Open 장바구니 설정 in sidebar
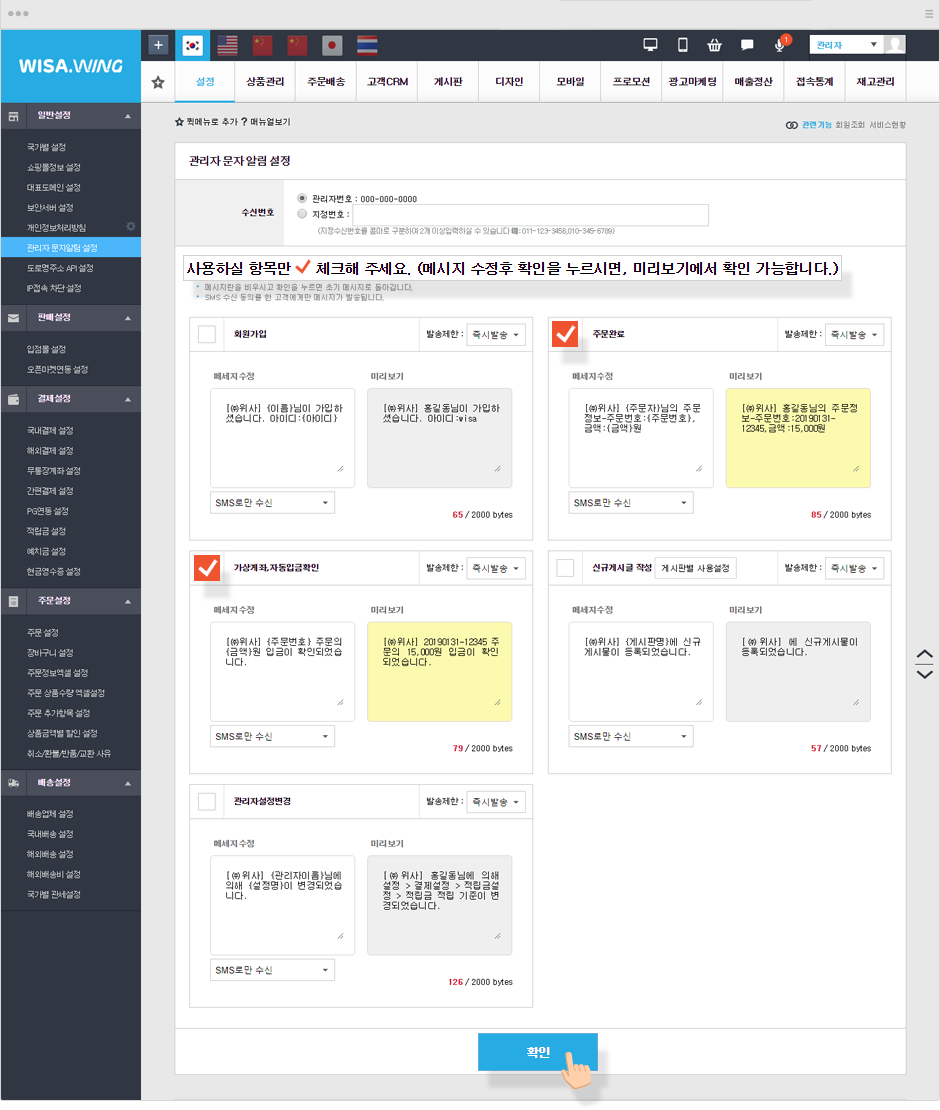Image resolution: width=940 pixels, height=1110 pixels. tap(50, 653)
